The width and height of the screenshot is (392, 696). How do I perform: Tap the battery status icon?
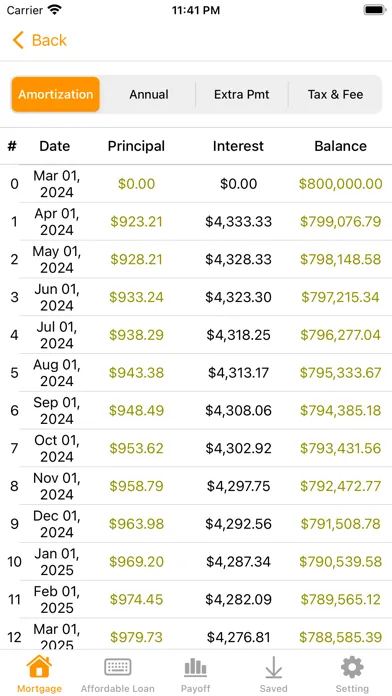coord(375,10)
